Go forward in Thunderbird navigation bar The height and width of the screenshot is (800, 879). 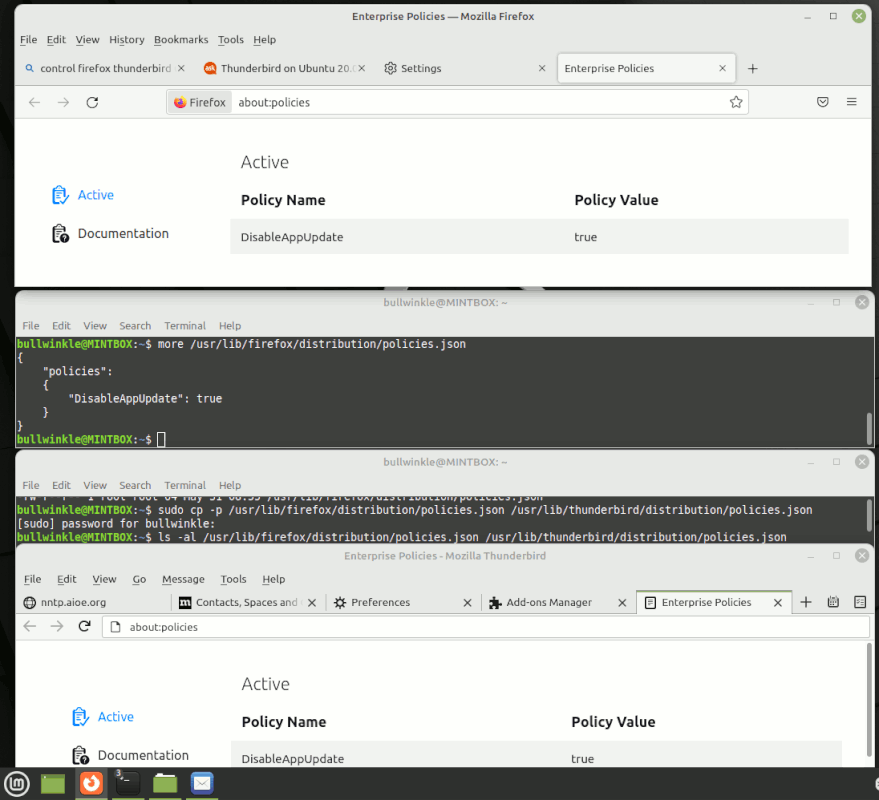(x=57, y=626)
